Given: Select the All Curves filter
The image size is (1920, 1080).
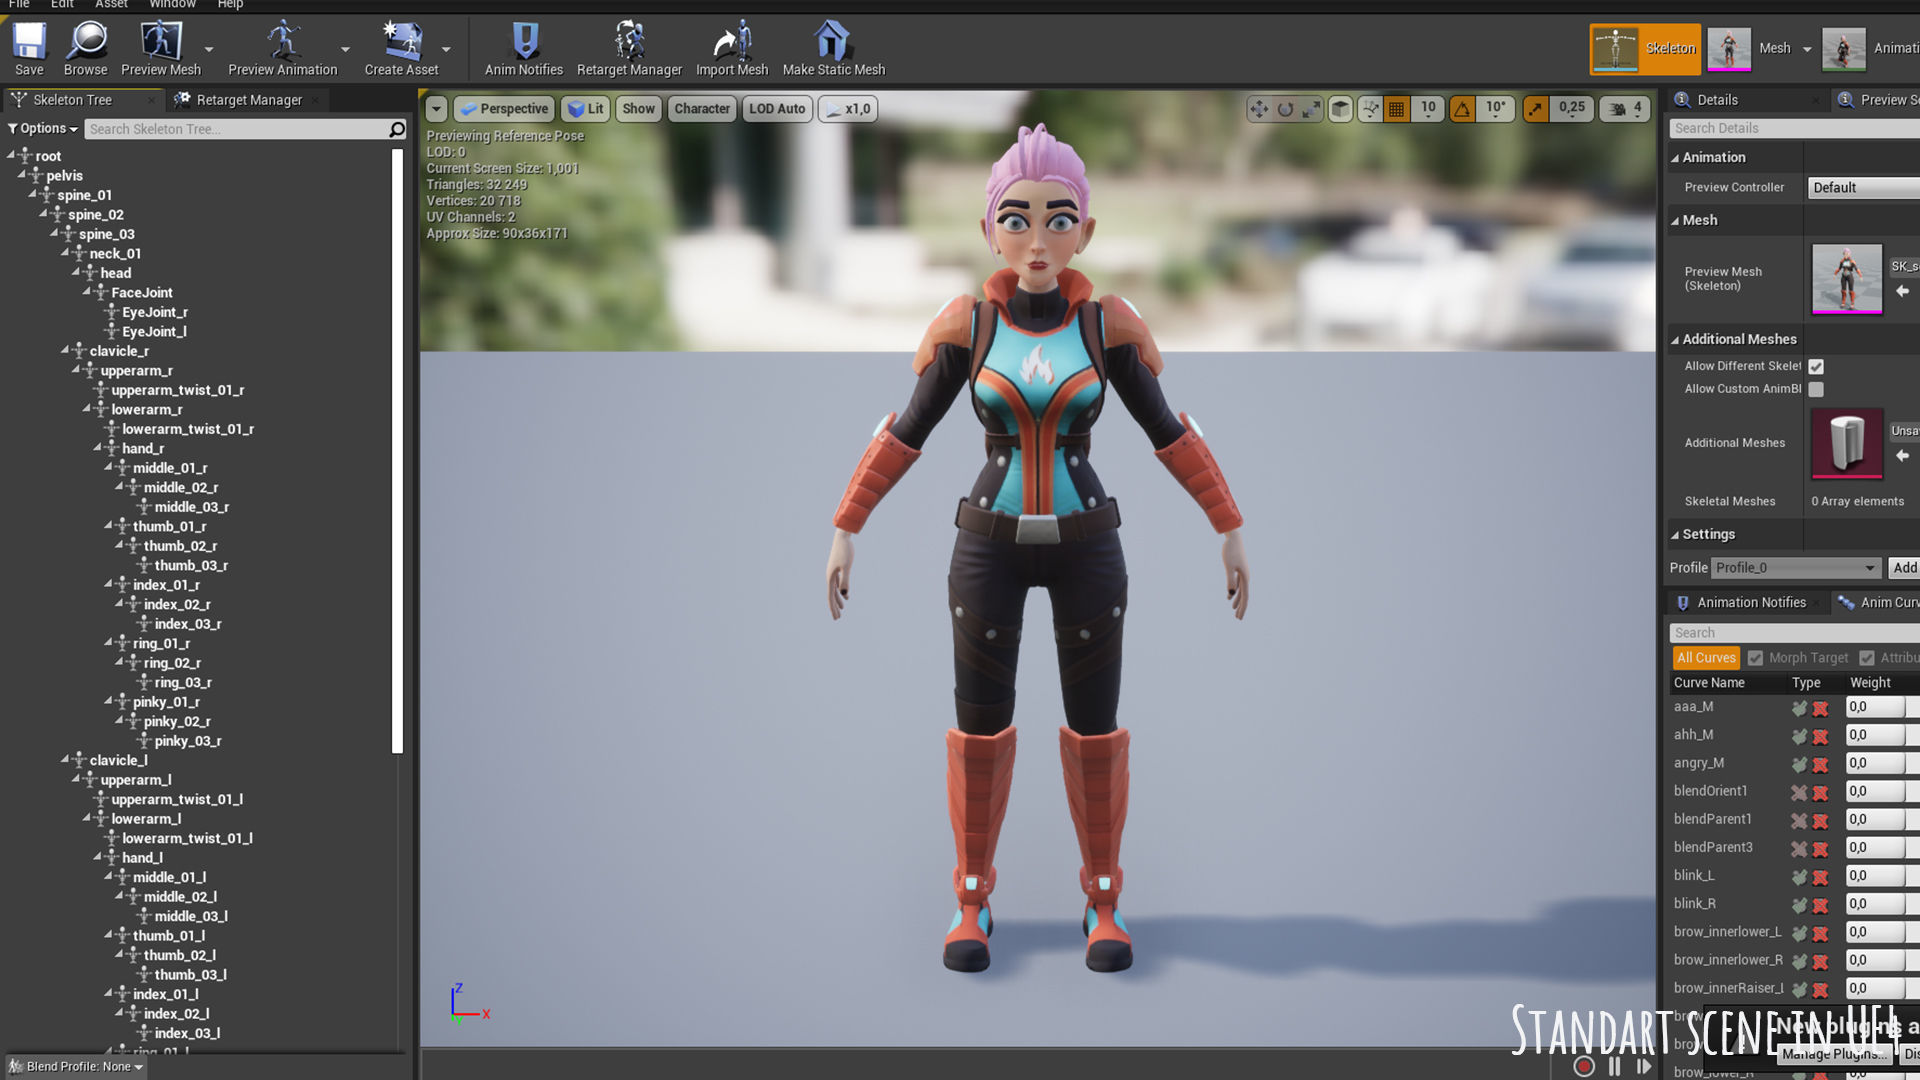Looking at the screenshot, I should coord(1706,658).
